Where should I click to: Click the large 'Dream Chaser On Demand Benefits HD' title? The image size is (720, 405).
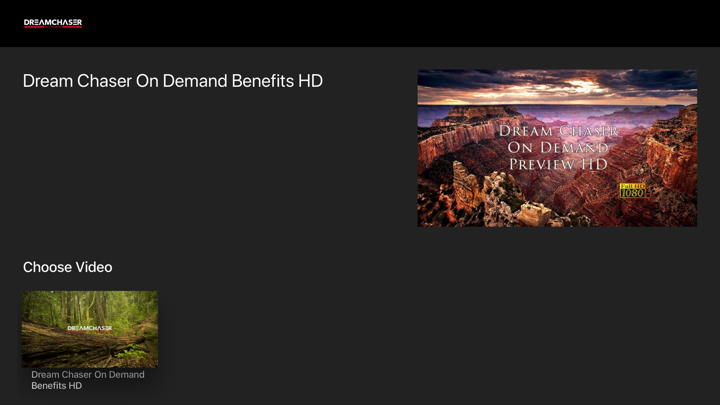click(173, 81)
